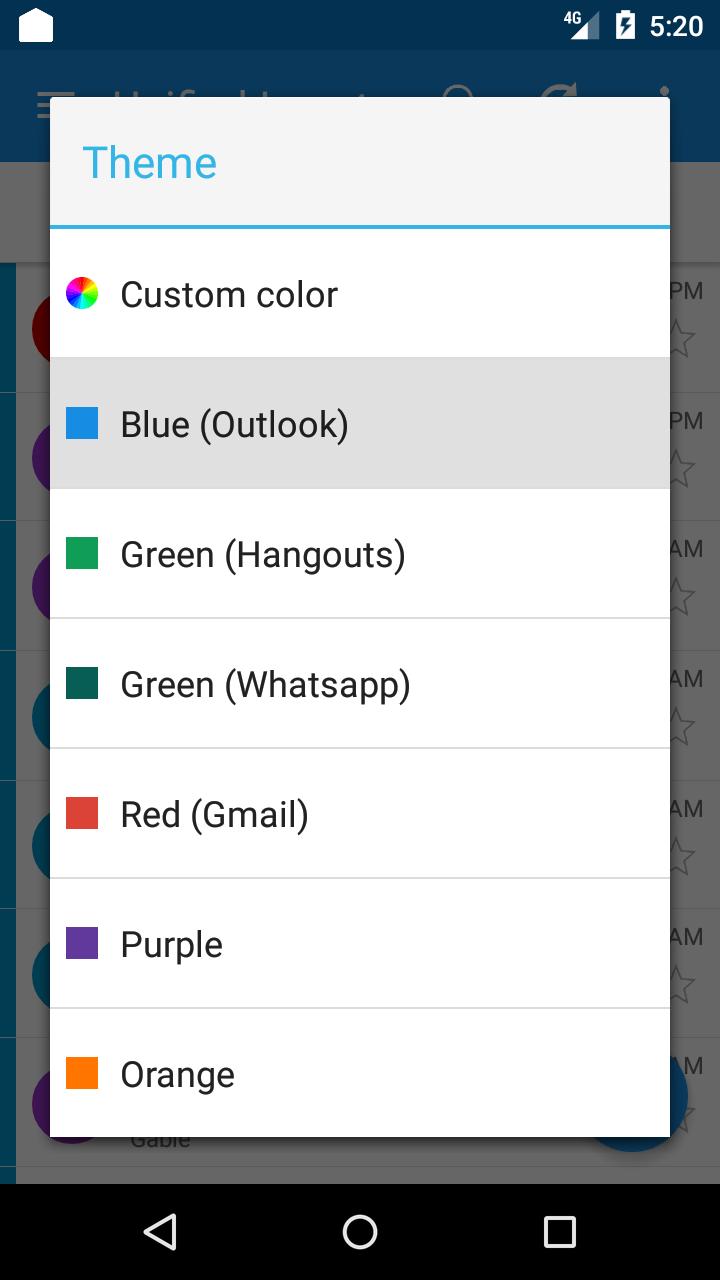The height and width of the screenshot is (1280, 720).
Task: Tap the notification icon in status bar
Action: point(36,25)
